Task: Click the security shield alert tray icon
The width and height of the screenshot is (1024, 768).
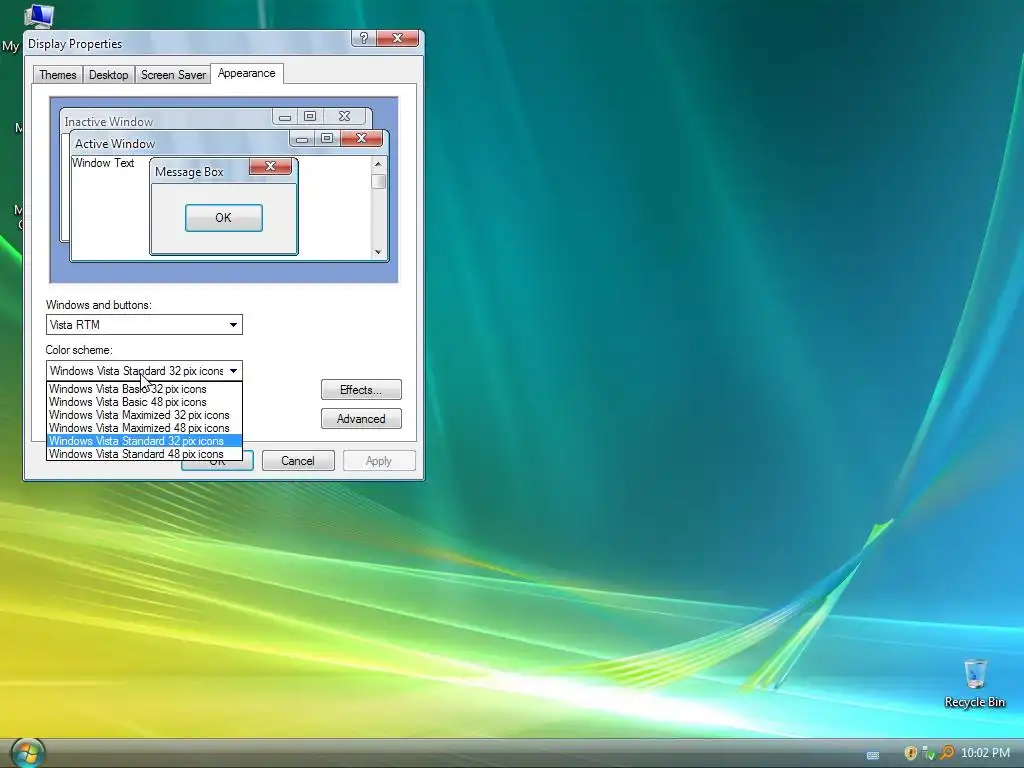Action: pos(910,753)
